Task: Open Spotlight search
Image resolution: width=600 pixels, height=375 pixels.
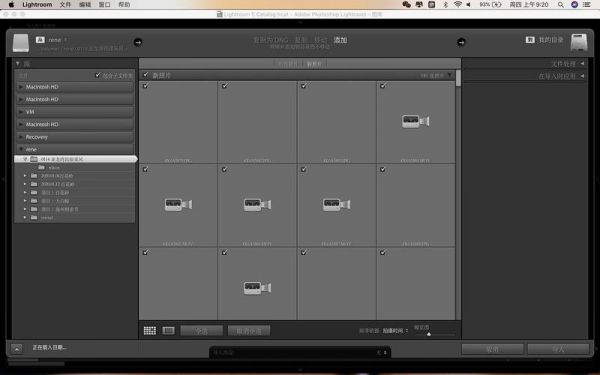Action: tap(561, 5)
